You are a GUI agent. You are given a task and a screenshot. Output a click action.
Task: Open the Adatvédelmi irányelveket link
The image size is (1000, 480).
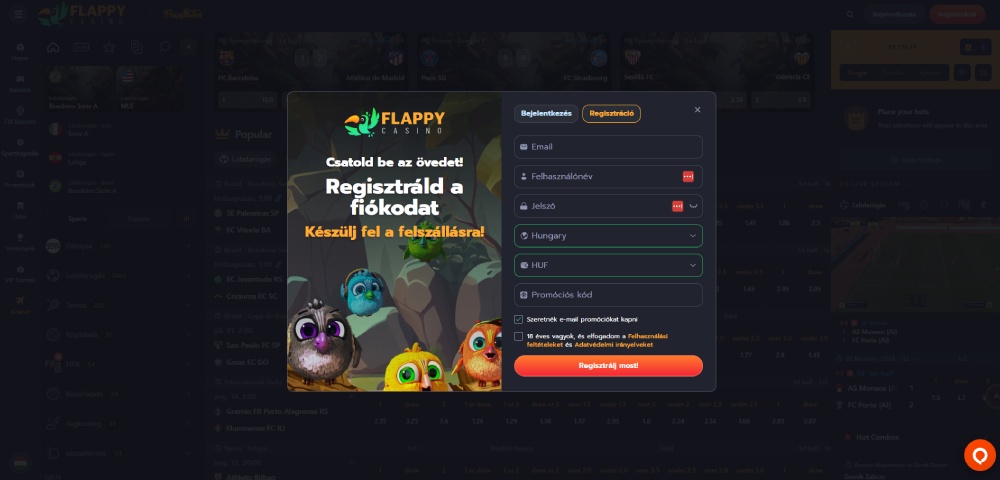point(614,345)
